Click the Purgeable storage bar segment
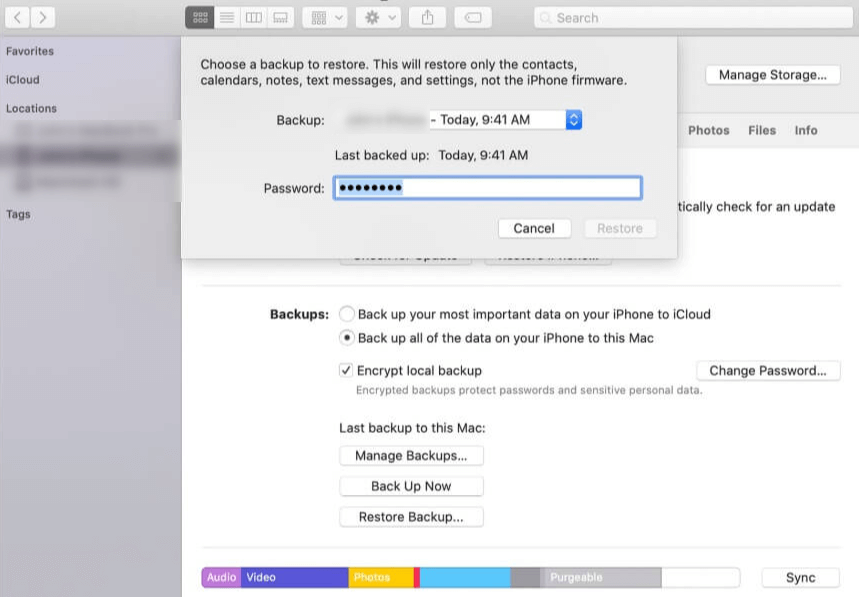Screen dimensions: 859x597 point(601,577)
